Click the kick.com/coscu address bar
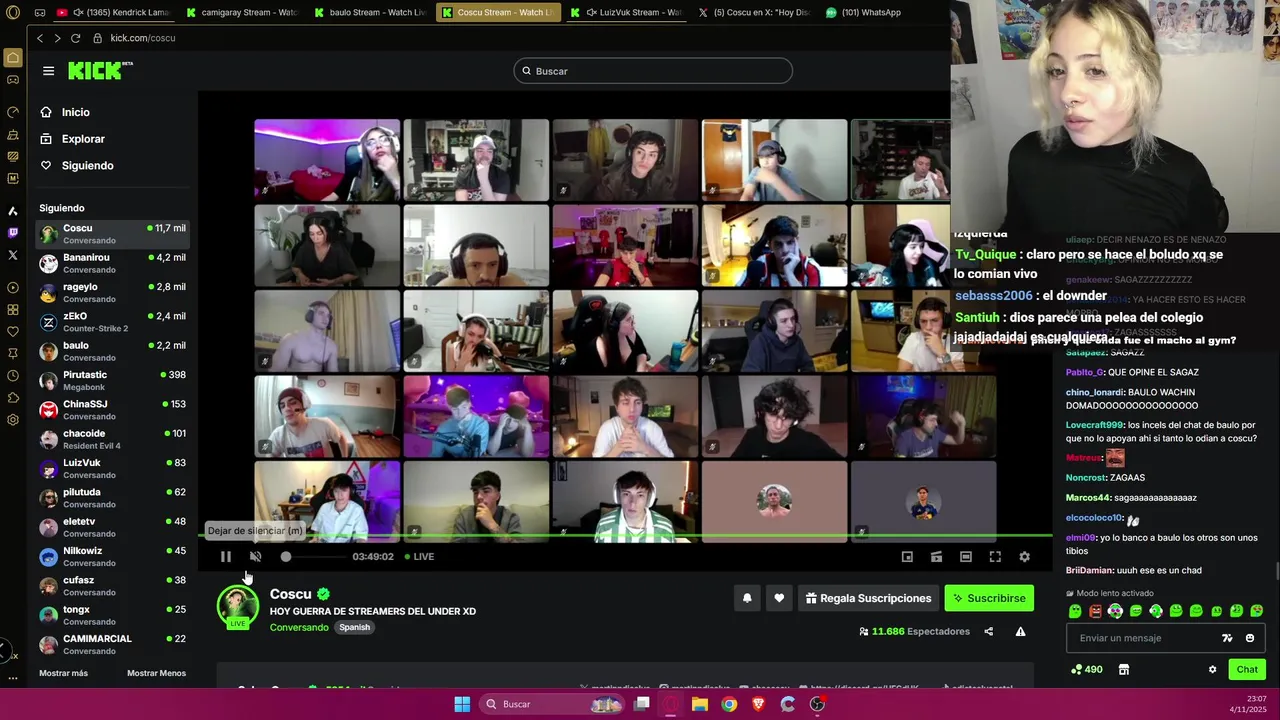This screenshot has height=720, width=1280. point(143,38)
